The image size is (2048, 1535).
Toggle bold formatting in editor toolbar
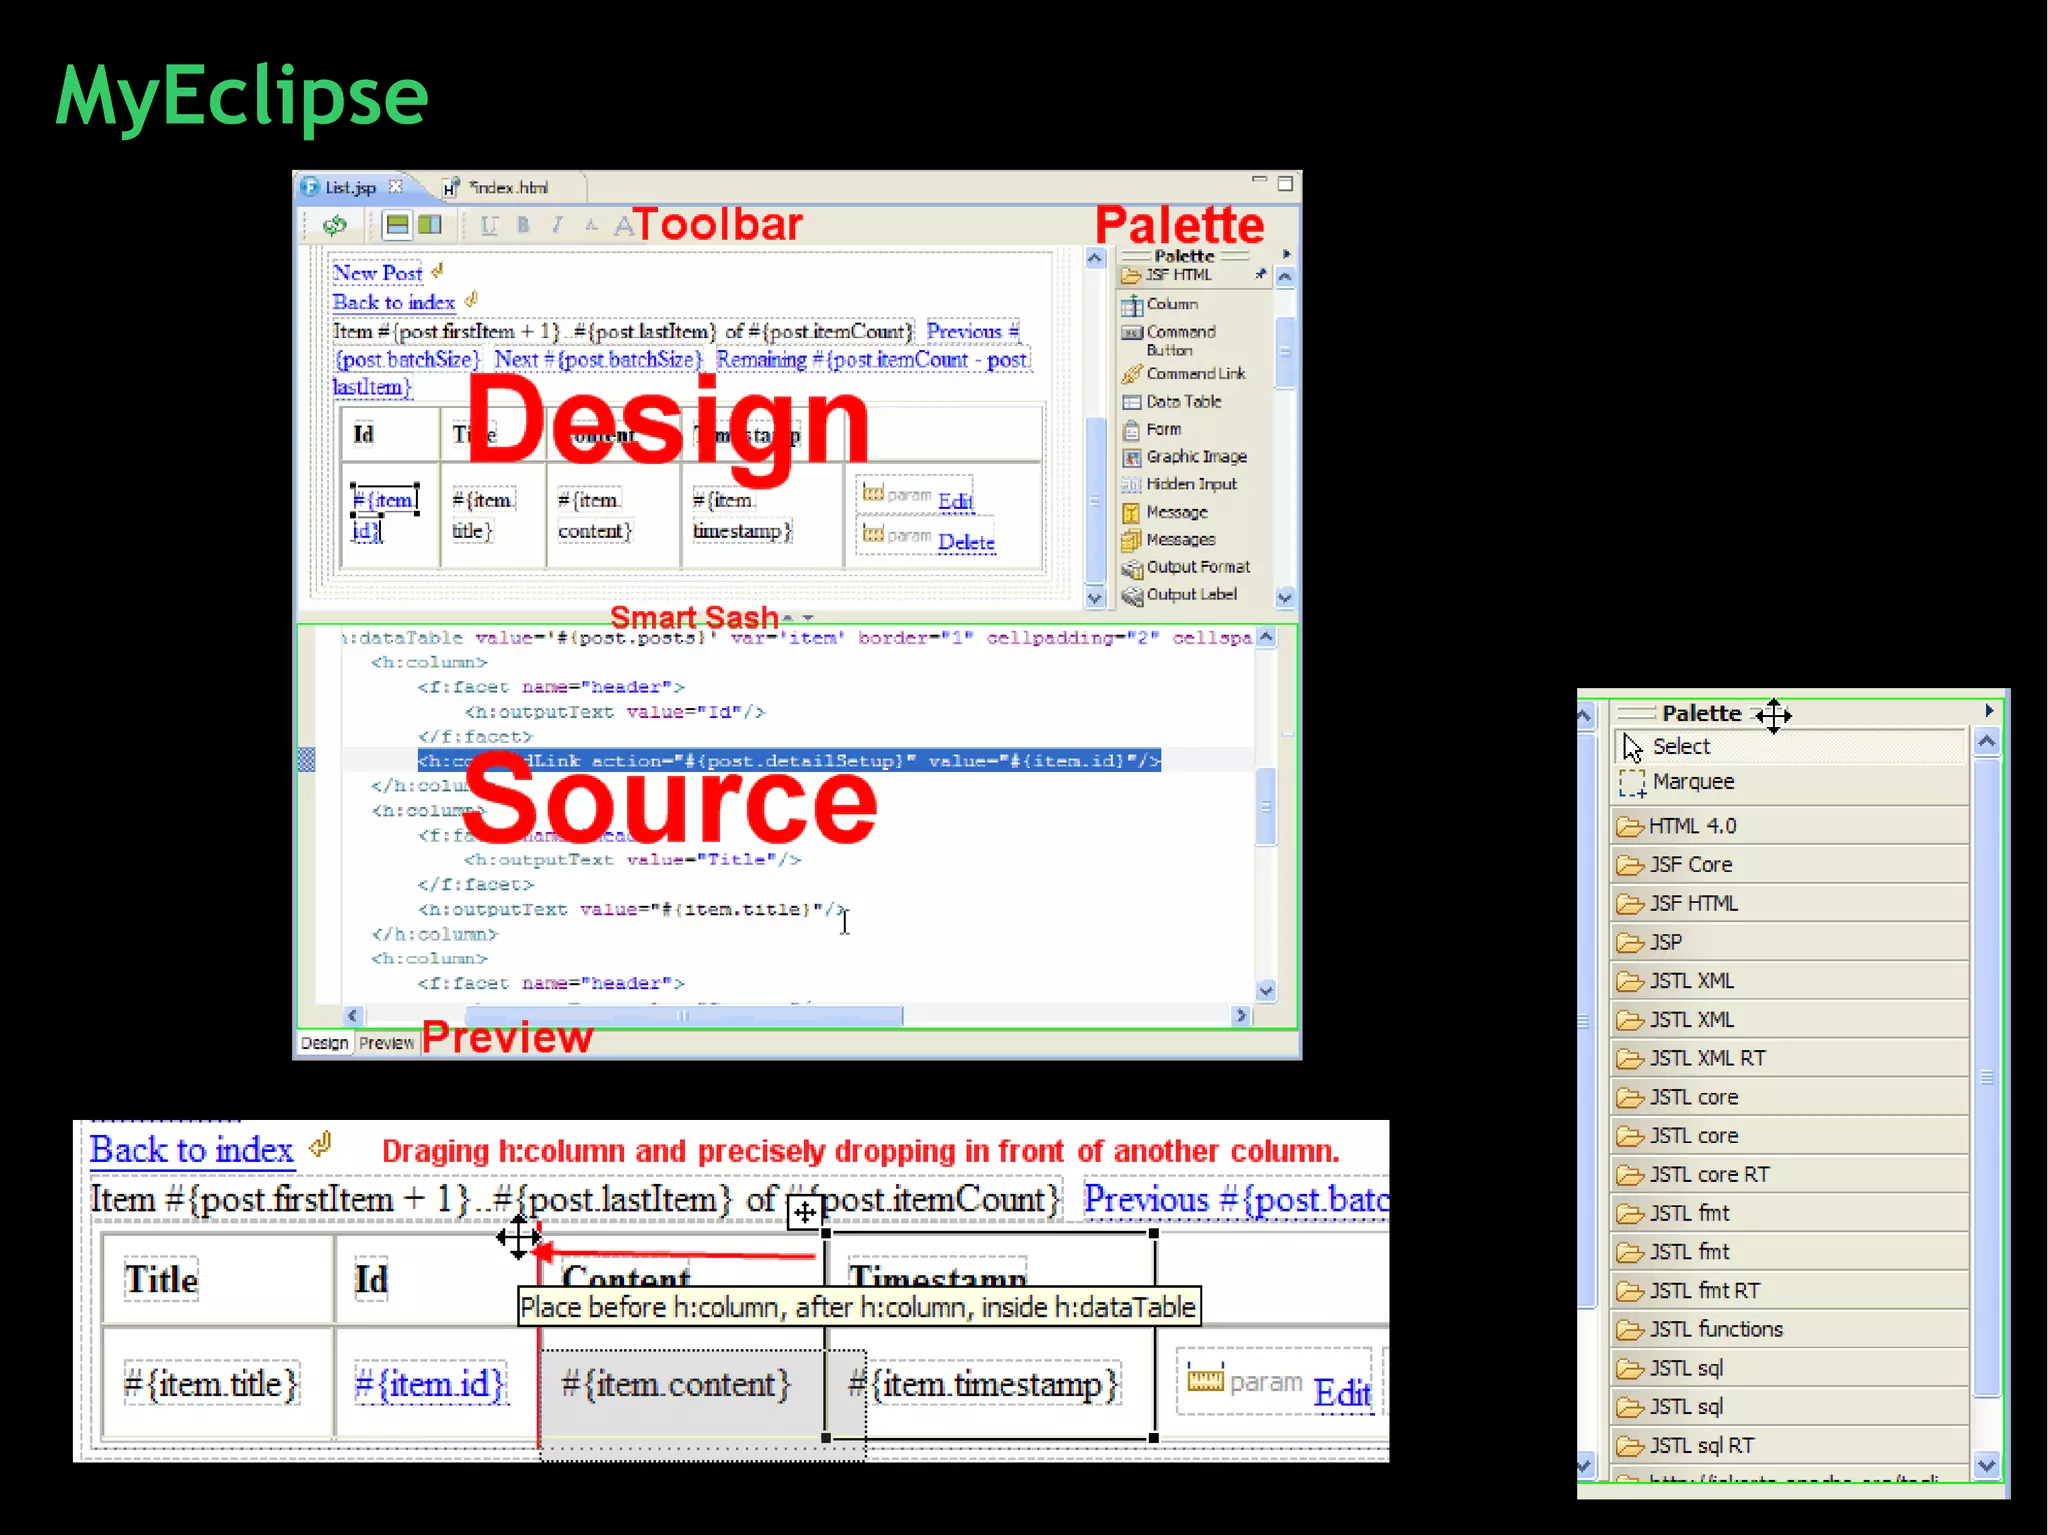[523, 226]
